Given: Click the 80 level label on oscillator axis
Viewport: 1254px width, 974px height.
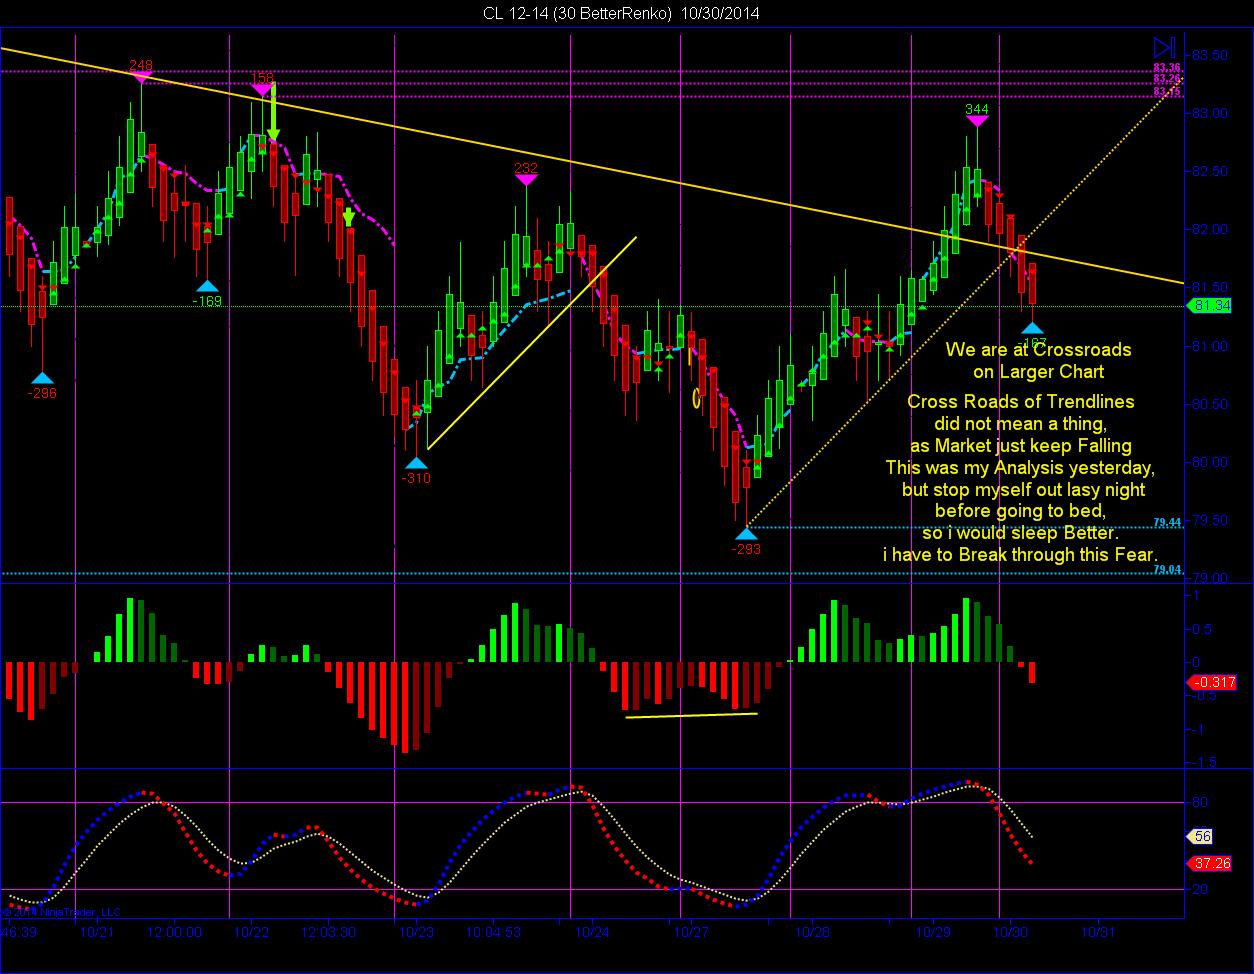Looking at the screenshot, I should click(x=1200, y=801).
